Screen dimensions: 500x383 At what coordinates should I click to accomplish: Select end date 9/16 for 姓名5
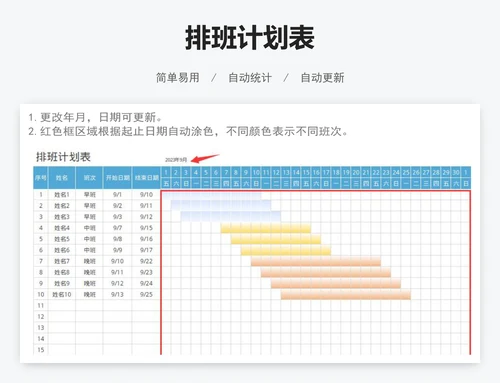[x=146, y=239]
